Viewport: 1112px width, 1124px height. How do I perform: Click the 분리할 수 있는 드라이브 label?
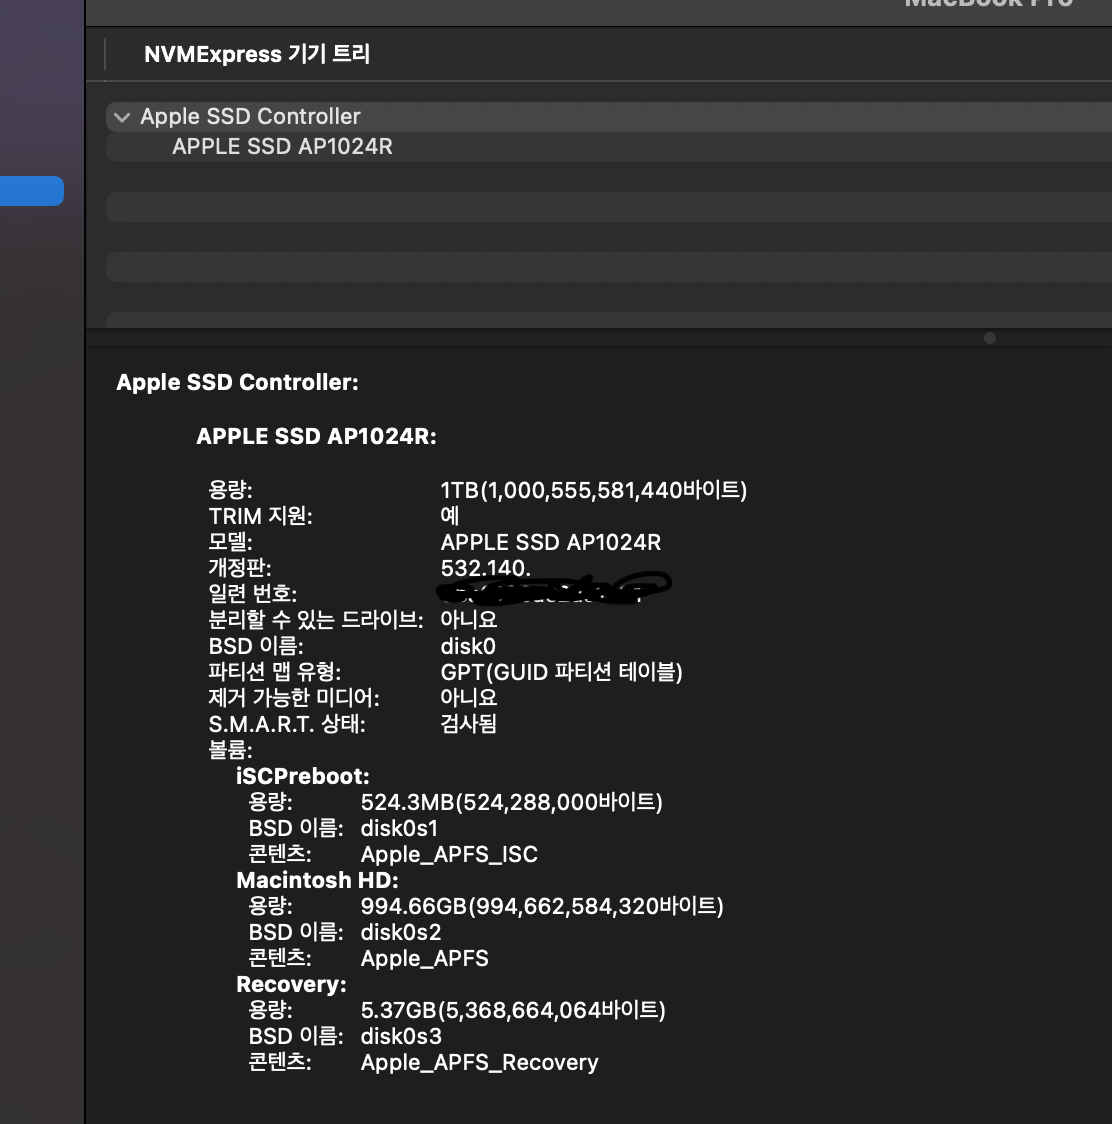pyautogui.click(x=315, y=619)
